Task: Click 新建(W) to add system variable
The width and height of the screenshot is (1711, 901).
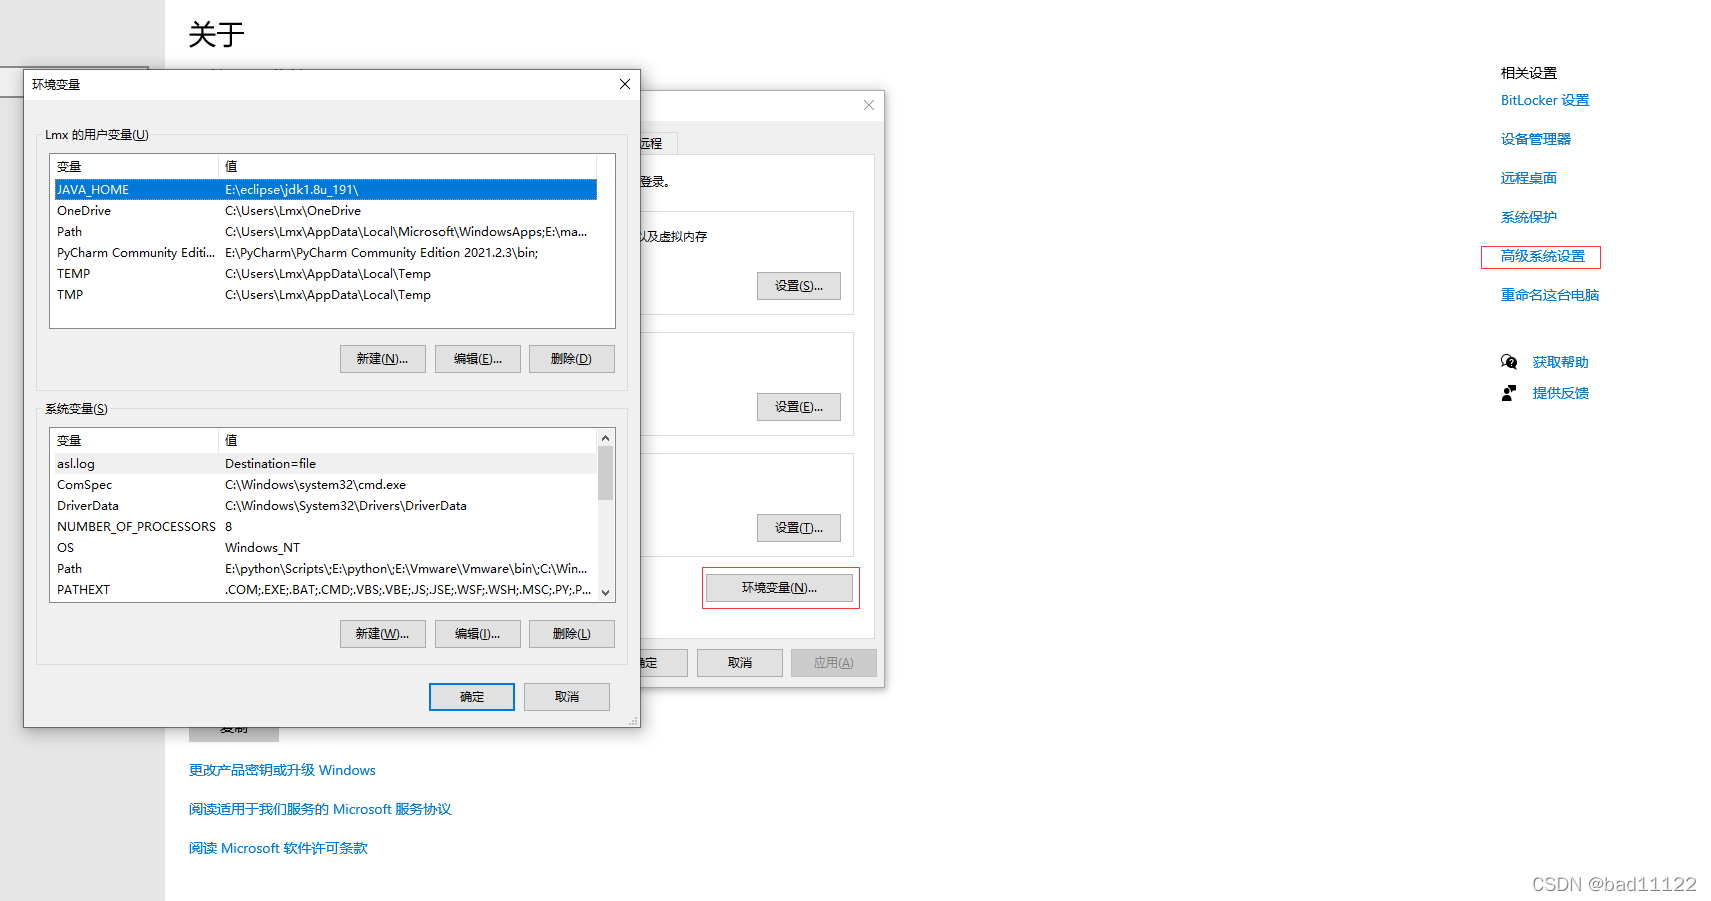Action: pyautogui.click(x=383, y=634)
